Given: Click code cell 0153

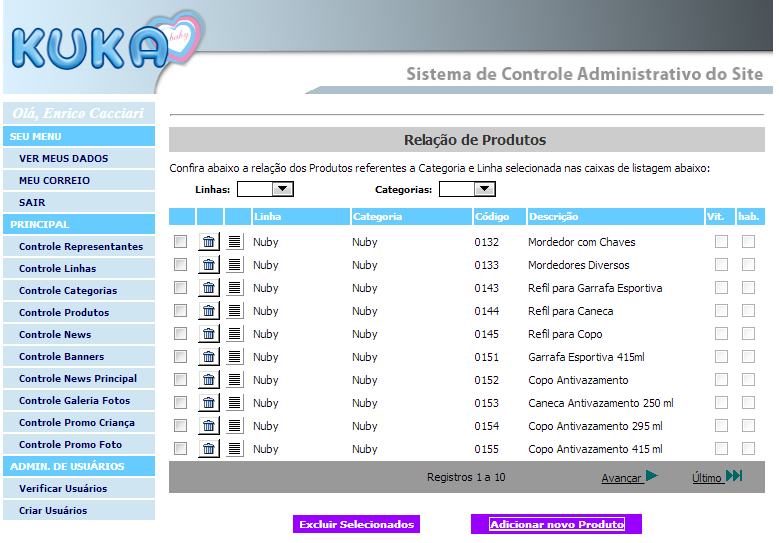Looking at the screenshot, I should pos(486,403).
